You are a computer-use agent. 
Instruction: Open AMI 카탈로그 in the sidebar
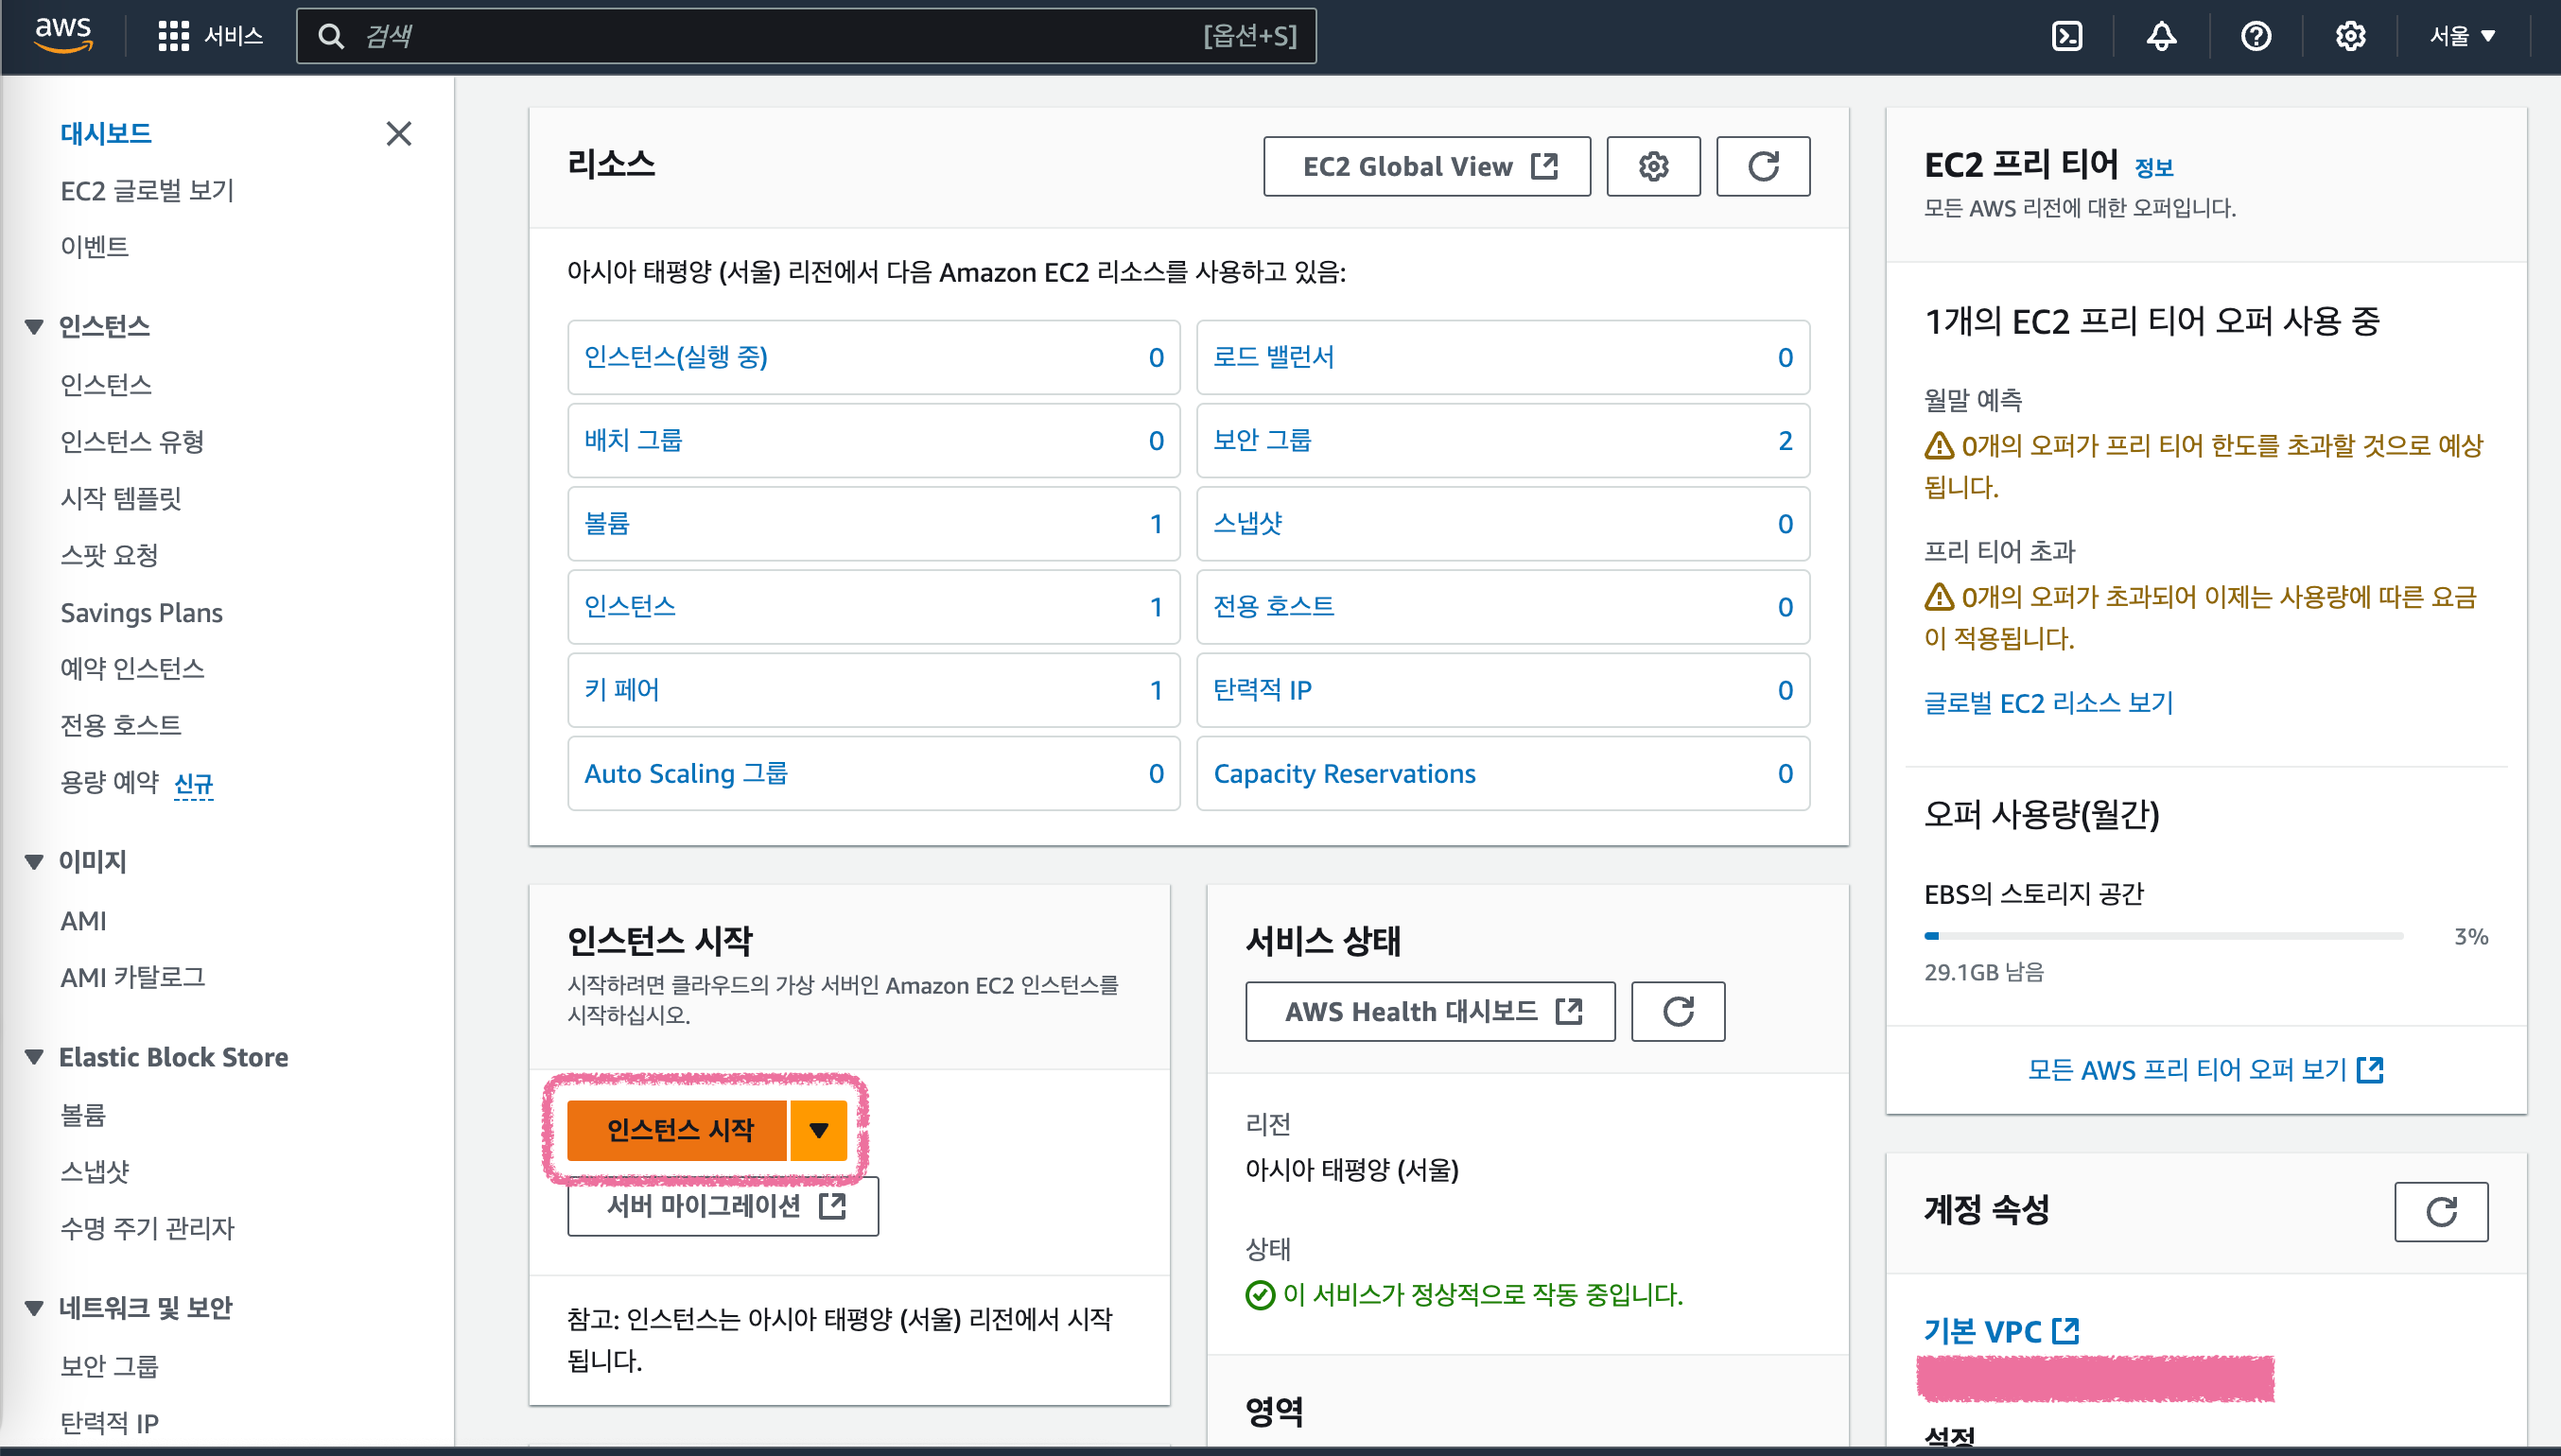(132, 976)
